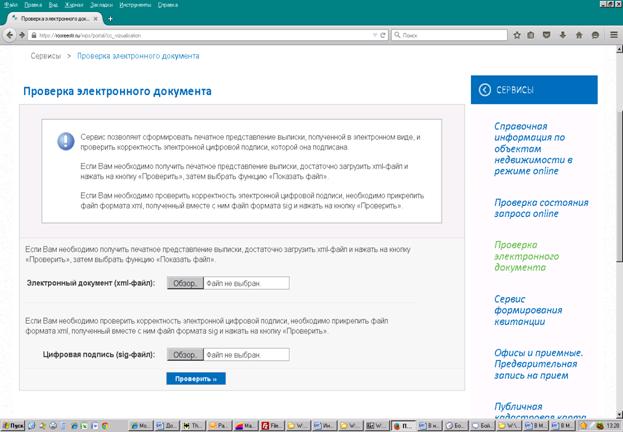Click the browser back arrow button
The width and height of the screenshot is (623, 432).
[x=10, y=34]
